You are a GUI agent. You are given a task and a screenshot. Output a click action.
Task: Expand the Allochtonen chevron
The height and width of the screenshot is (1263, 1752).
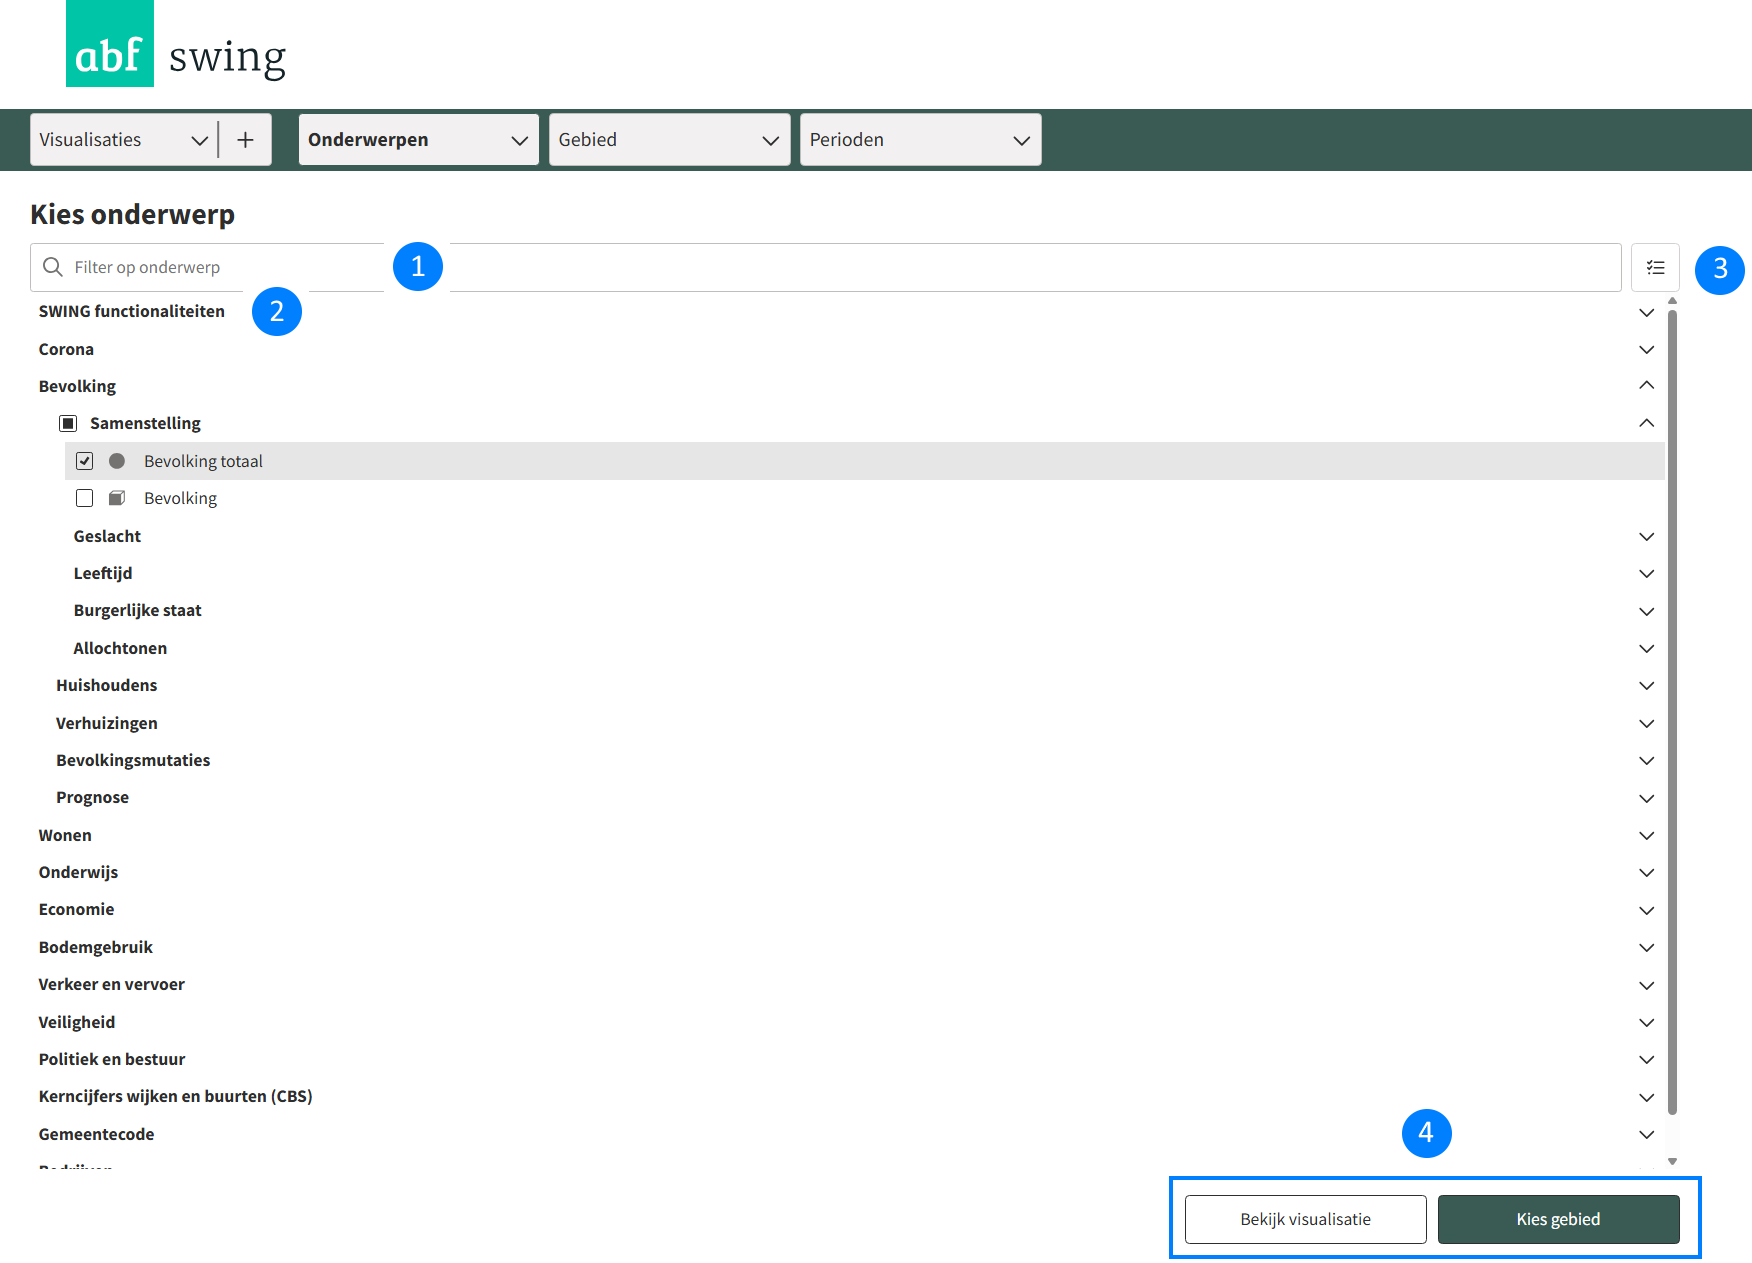[x=1646, y=648]
